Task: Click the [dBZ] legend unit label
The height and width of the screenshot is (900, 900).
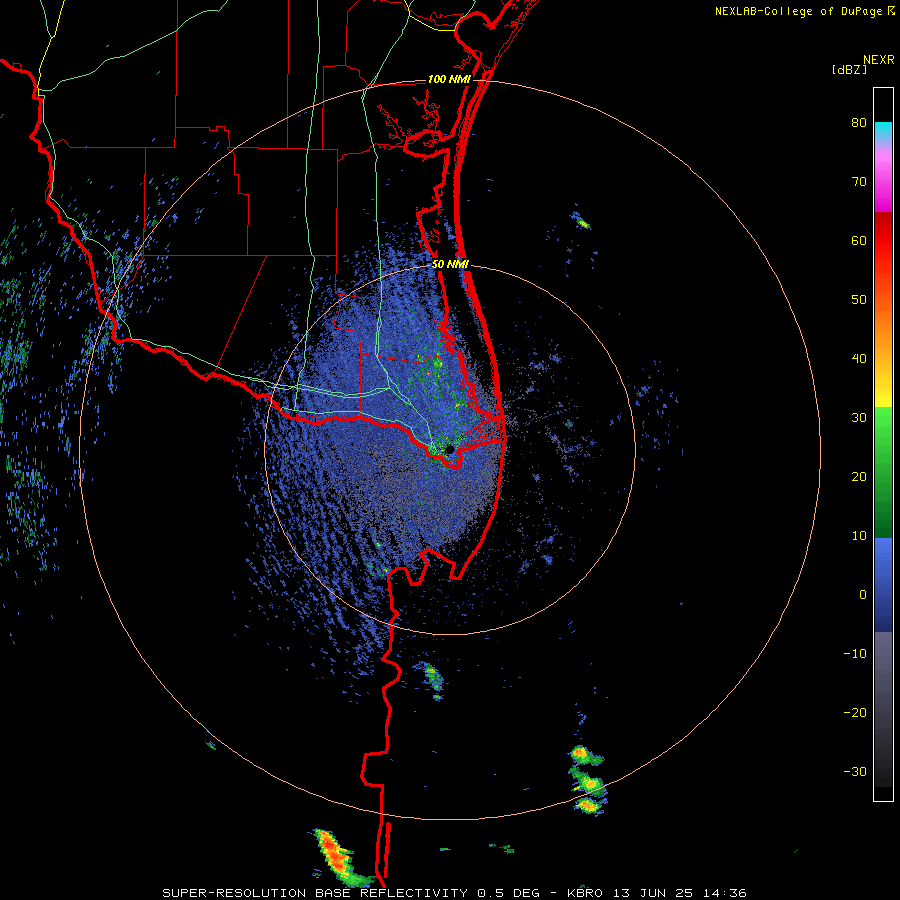Action: 849,69
